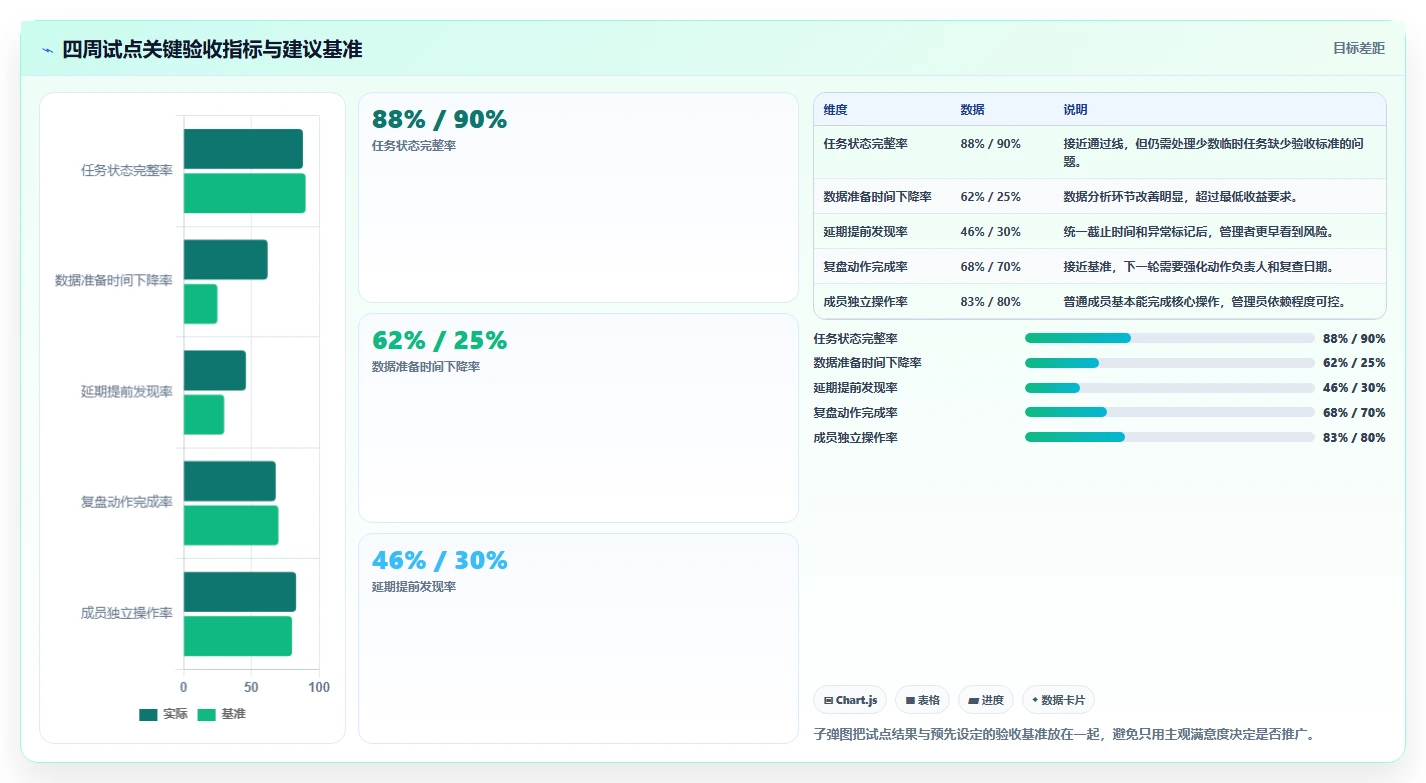Click the dark 实际 bar for 成员独立操作率
Screen dimensions: 1426x783
[240, 592]
